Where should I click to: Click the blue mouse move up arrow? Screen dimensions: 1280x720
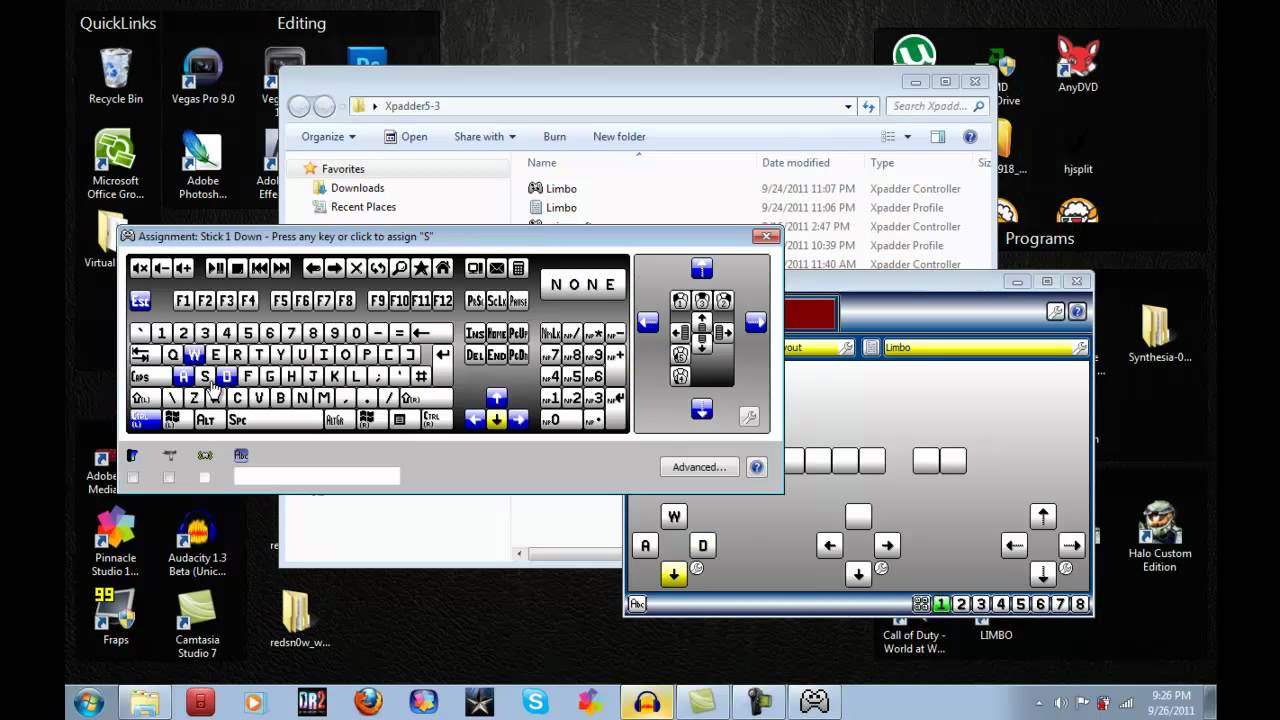coord(702,268)
